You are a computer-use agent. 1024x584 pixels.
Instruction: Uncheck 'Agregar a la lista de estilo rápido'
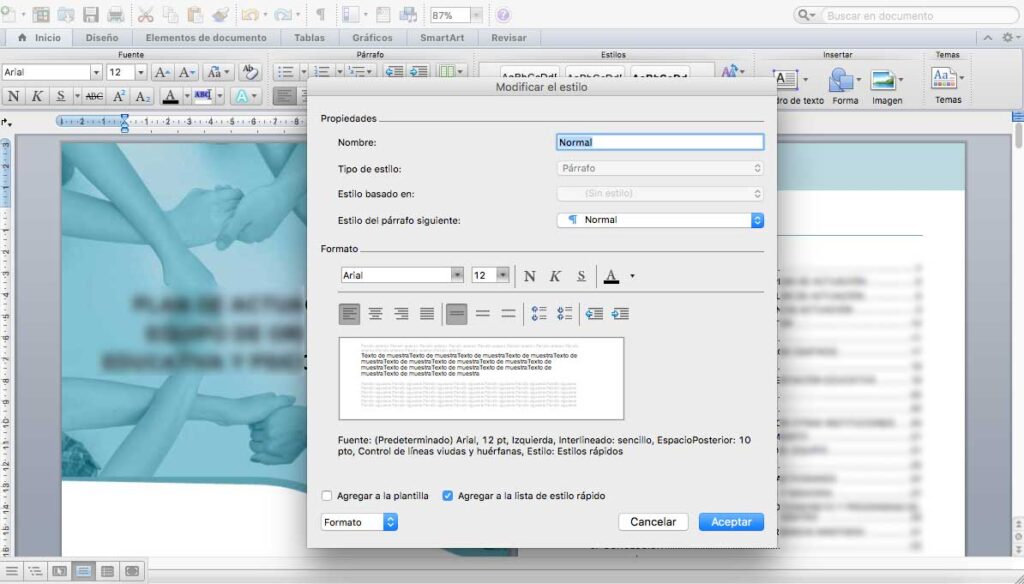coord(447,496)
